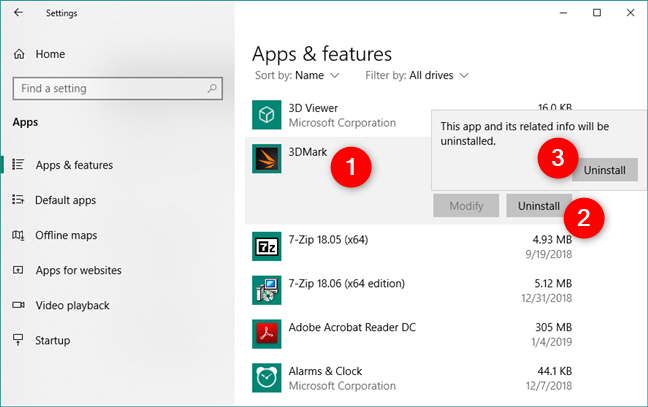This screenshot has width=648, height=407.
Task: Open Apps for websites section
Action: (79, 270)
